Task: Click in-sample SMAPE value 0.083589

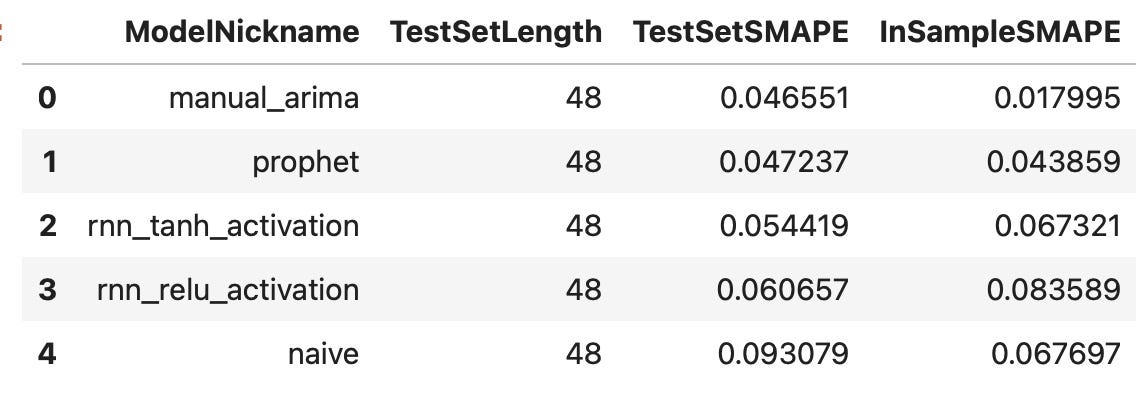Action: pyautogui.click(x=1054, y=289)
